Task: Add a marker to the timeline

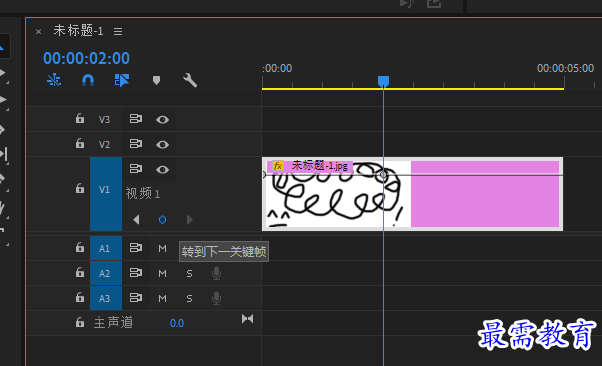Action: point(156,80)
